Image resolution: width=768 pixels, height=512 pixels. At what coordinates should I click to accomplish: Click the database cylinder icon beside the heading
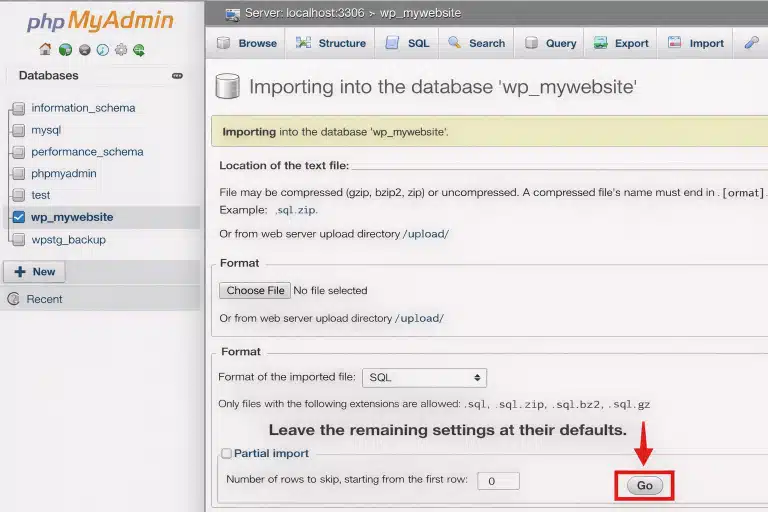point(227,86)
